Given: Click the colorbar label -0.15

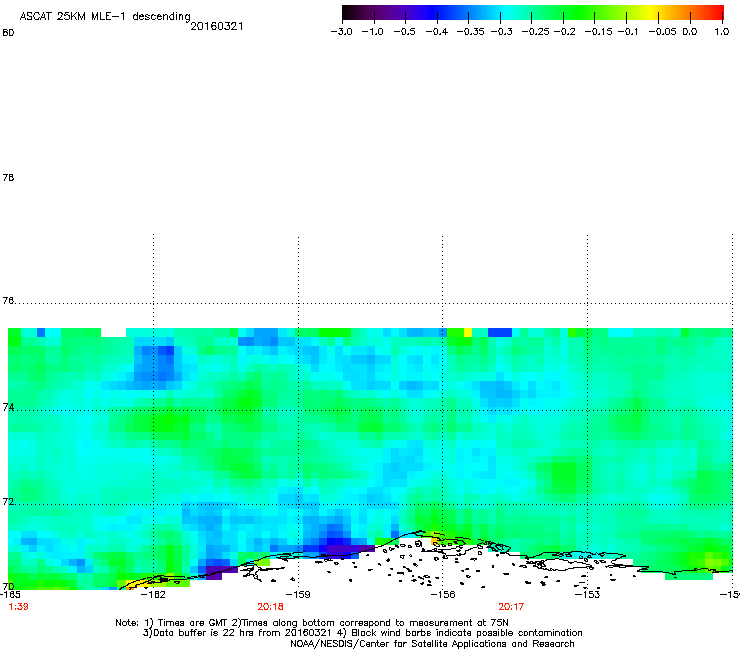Looking at the screenshot, I should click(597, 32).
